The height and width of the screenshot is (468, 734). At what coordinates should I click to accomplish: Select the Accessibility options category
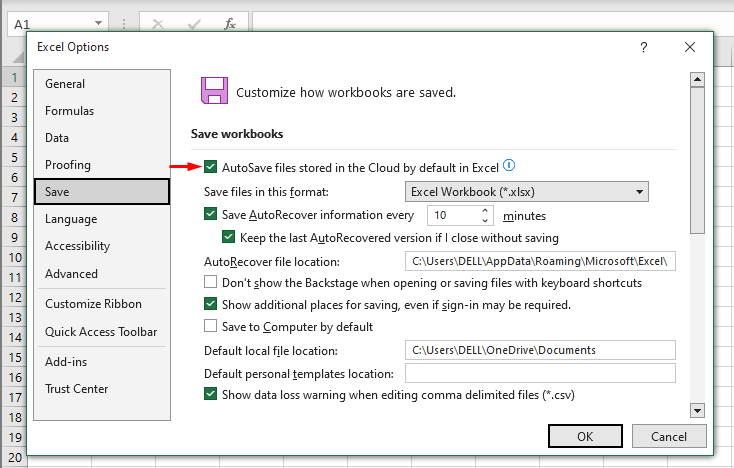coord(102,246)
